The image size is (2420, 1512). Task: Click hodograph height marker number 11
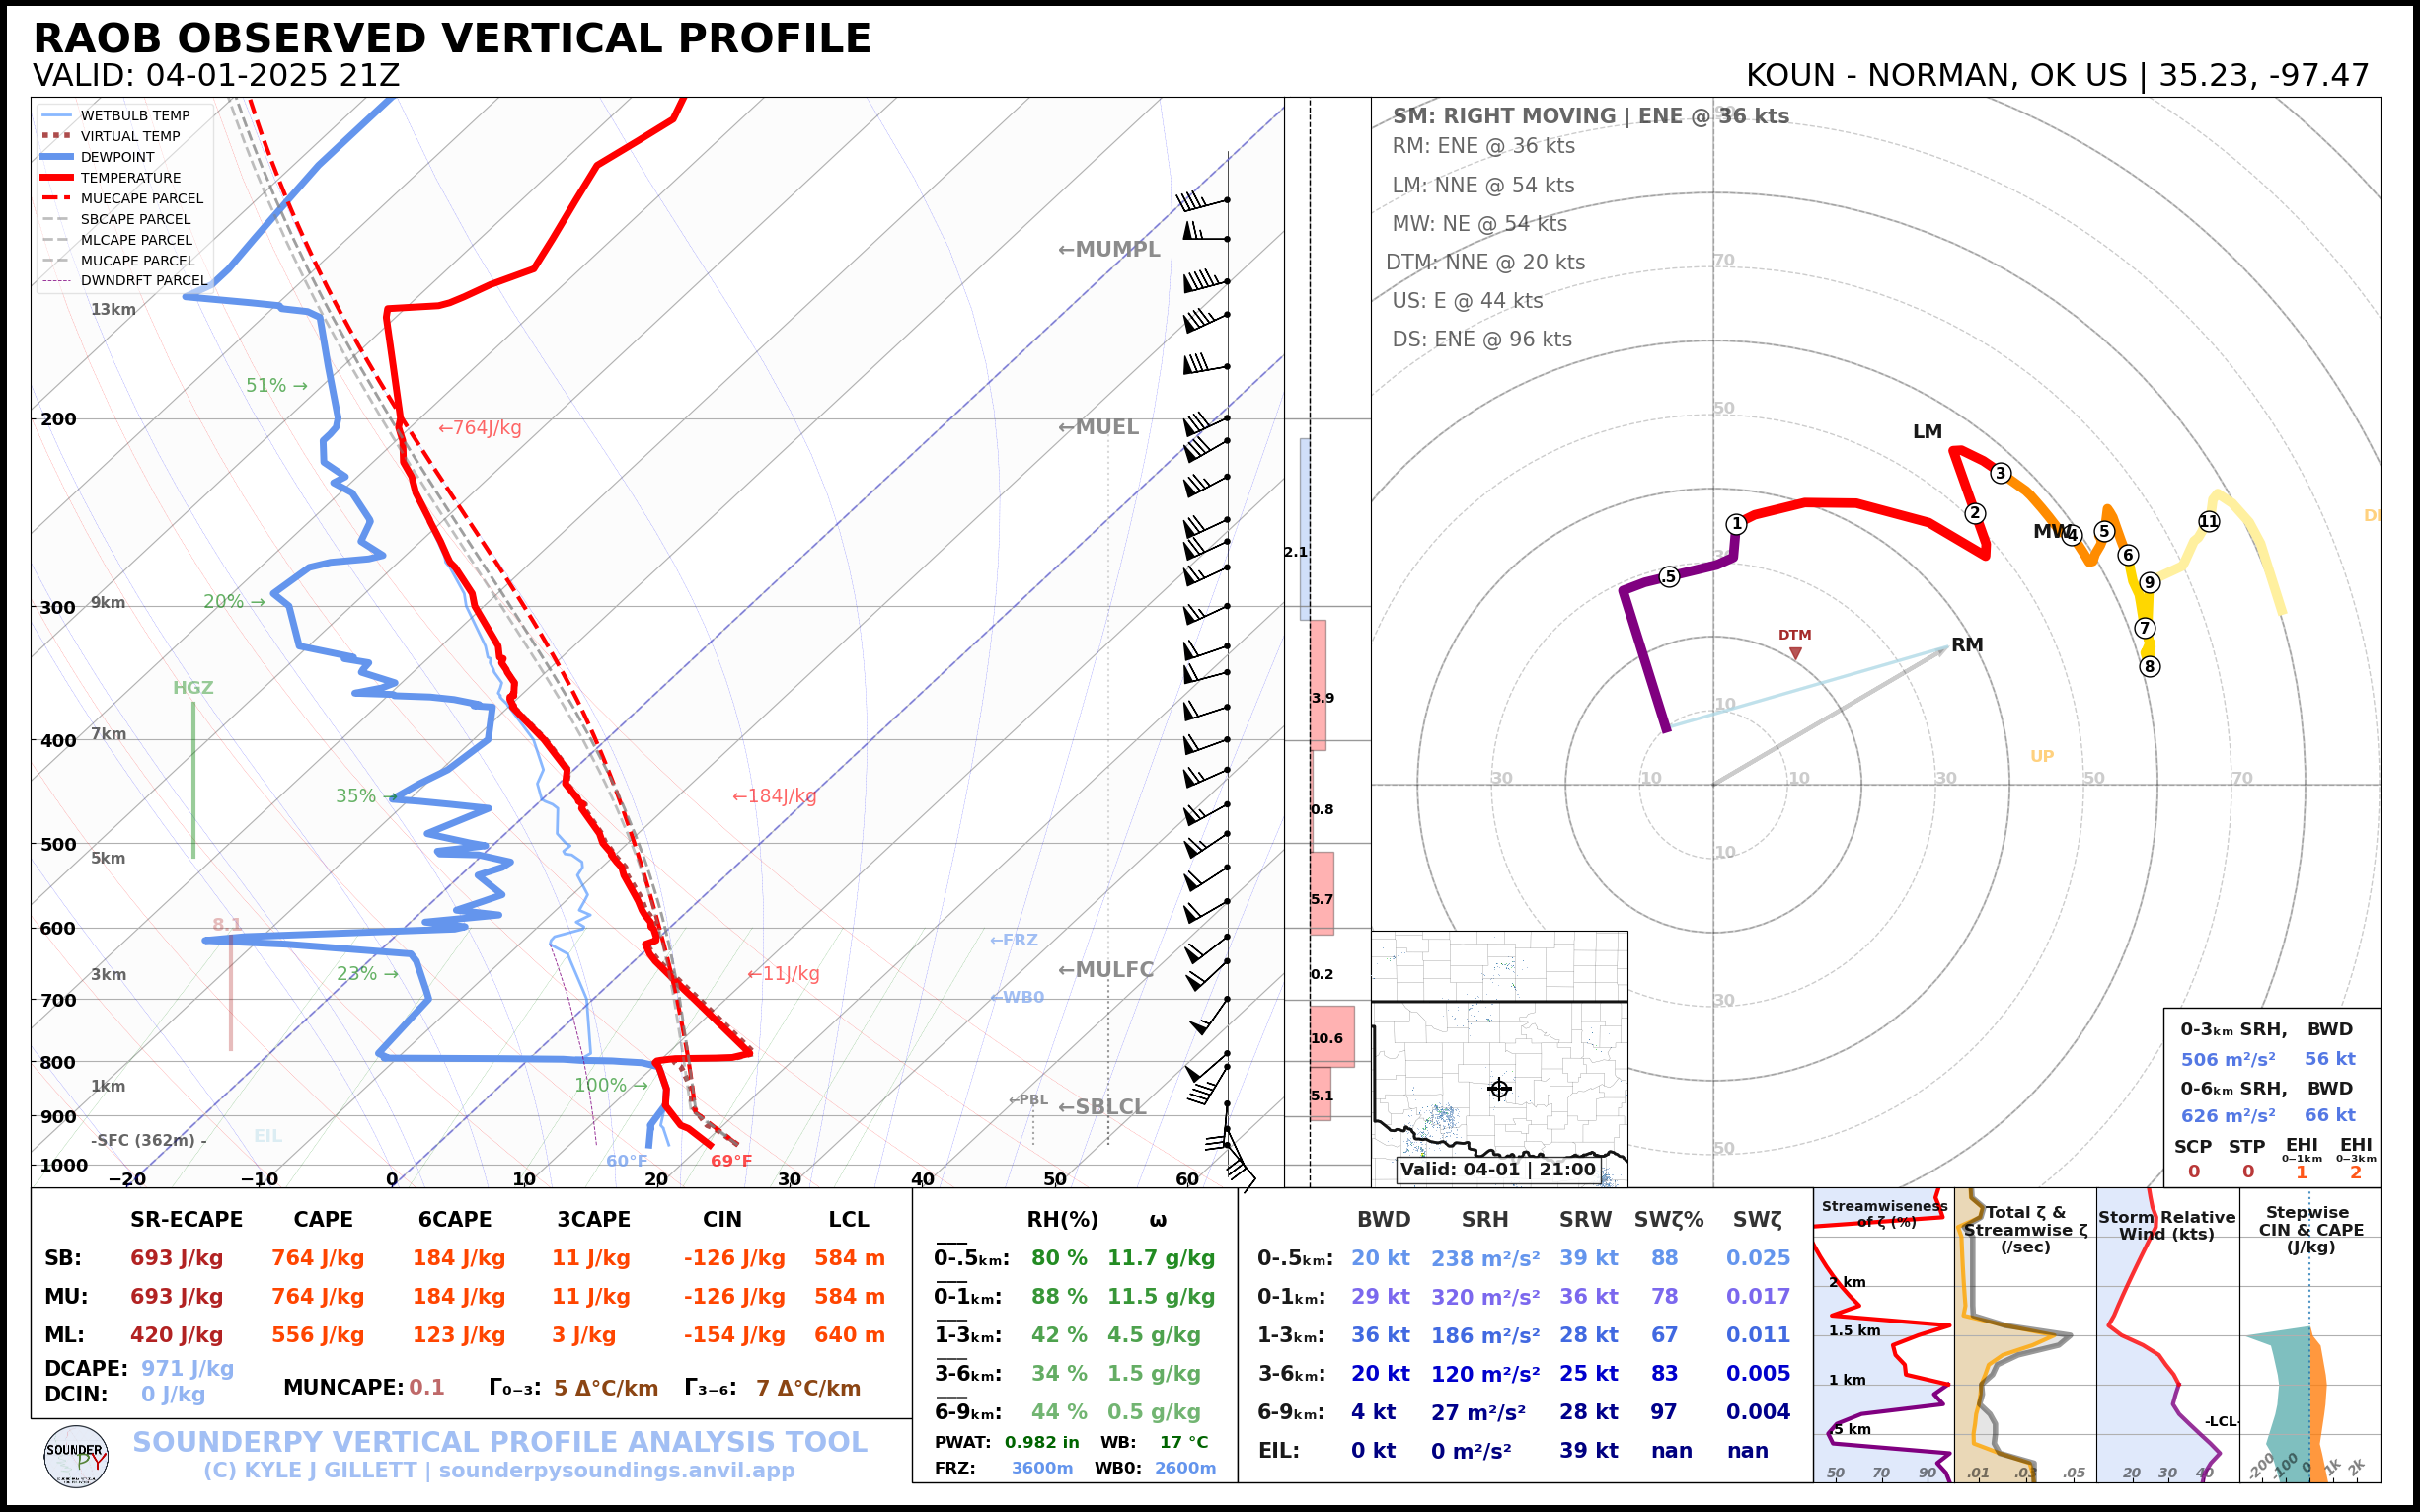2208,521
